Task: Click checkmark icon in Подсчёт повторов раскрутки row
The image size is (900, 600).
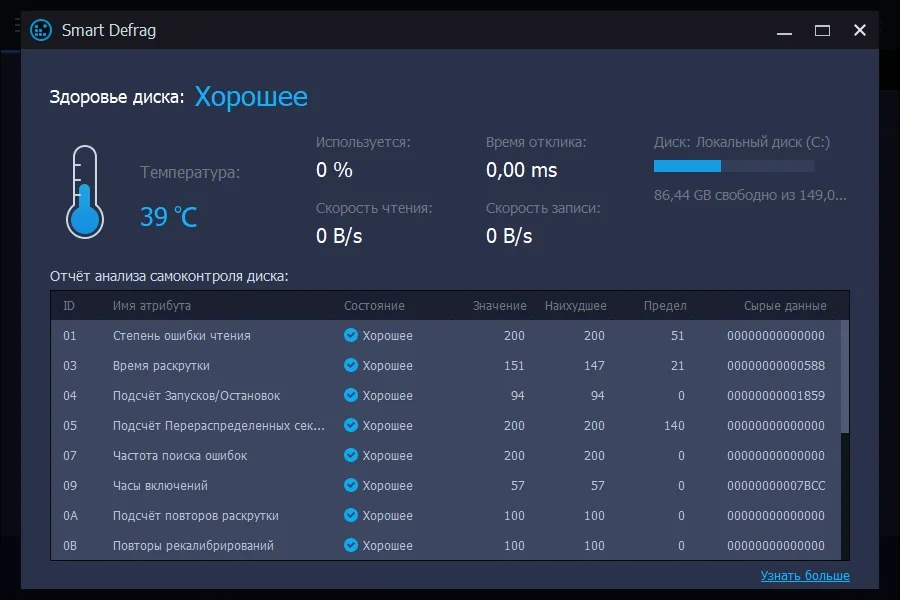Action: tap(351, 515)
